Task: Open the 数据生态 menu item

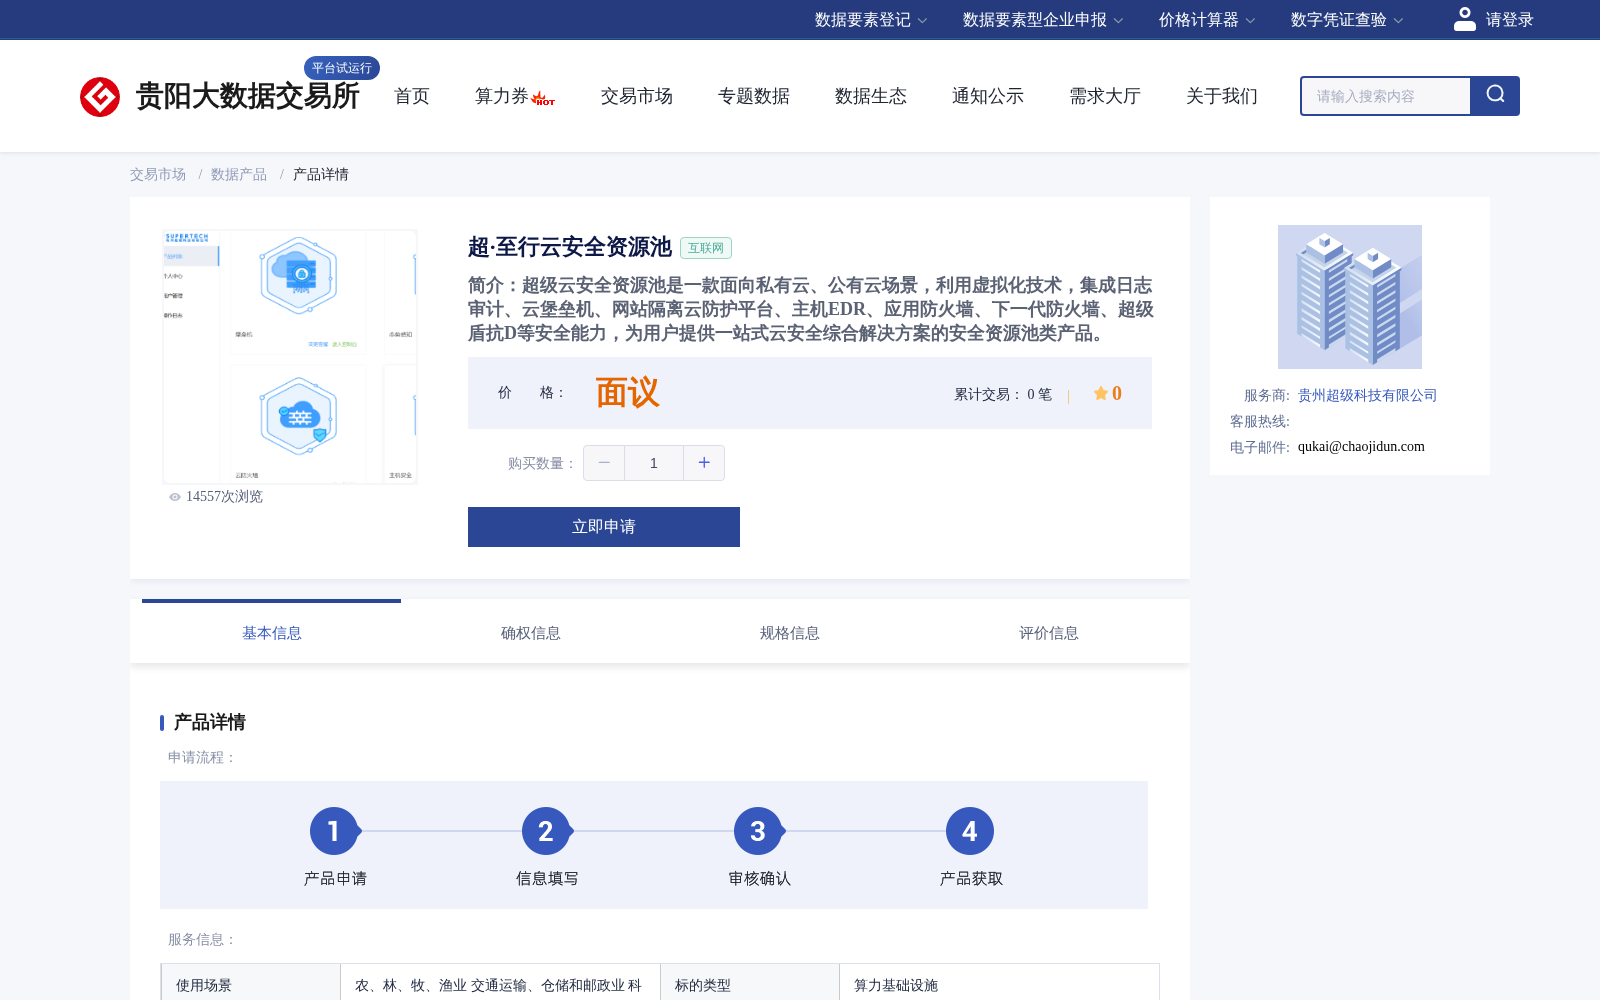Action: [871, 96]
